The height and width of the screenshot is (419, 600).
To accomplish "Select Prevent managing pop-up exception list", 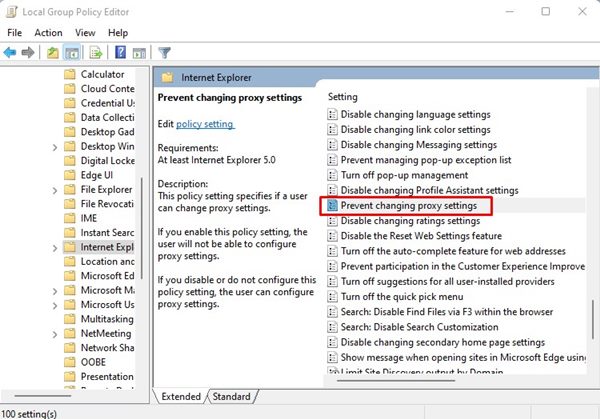I will [419, 160].
